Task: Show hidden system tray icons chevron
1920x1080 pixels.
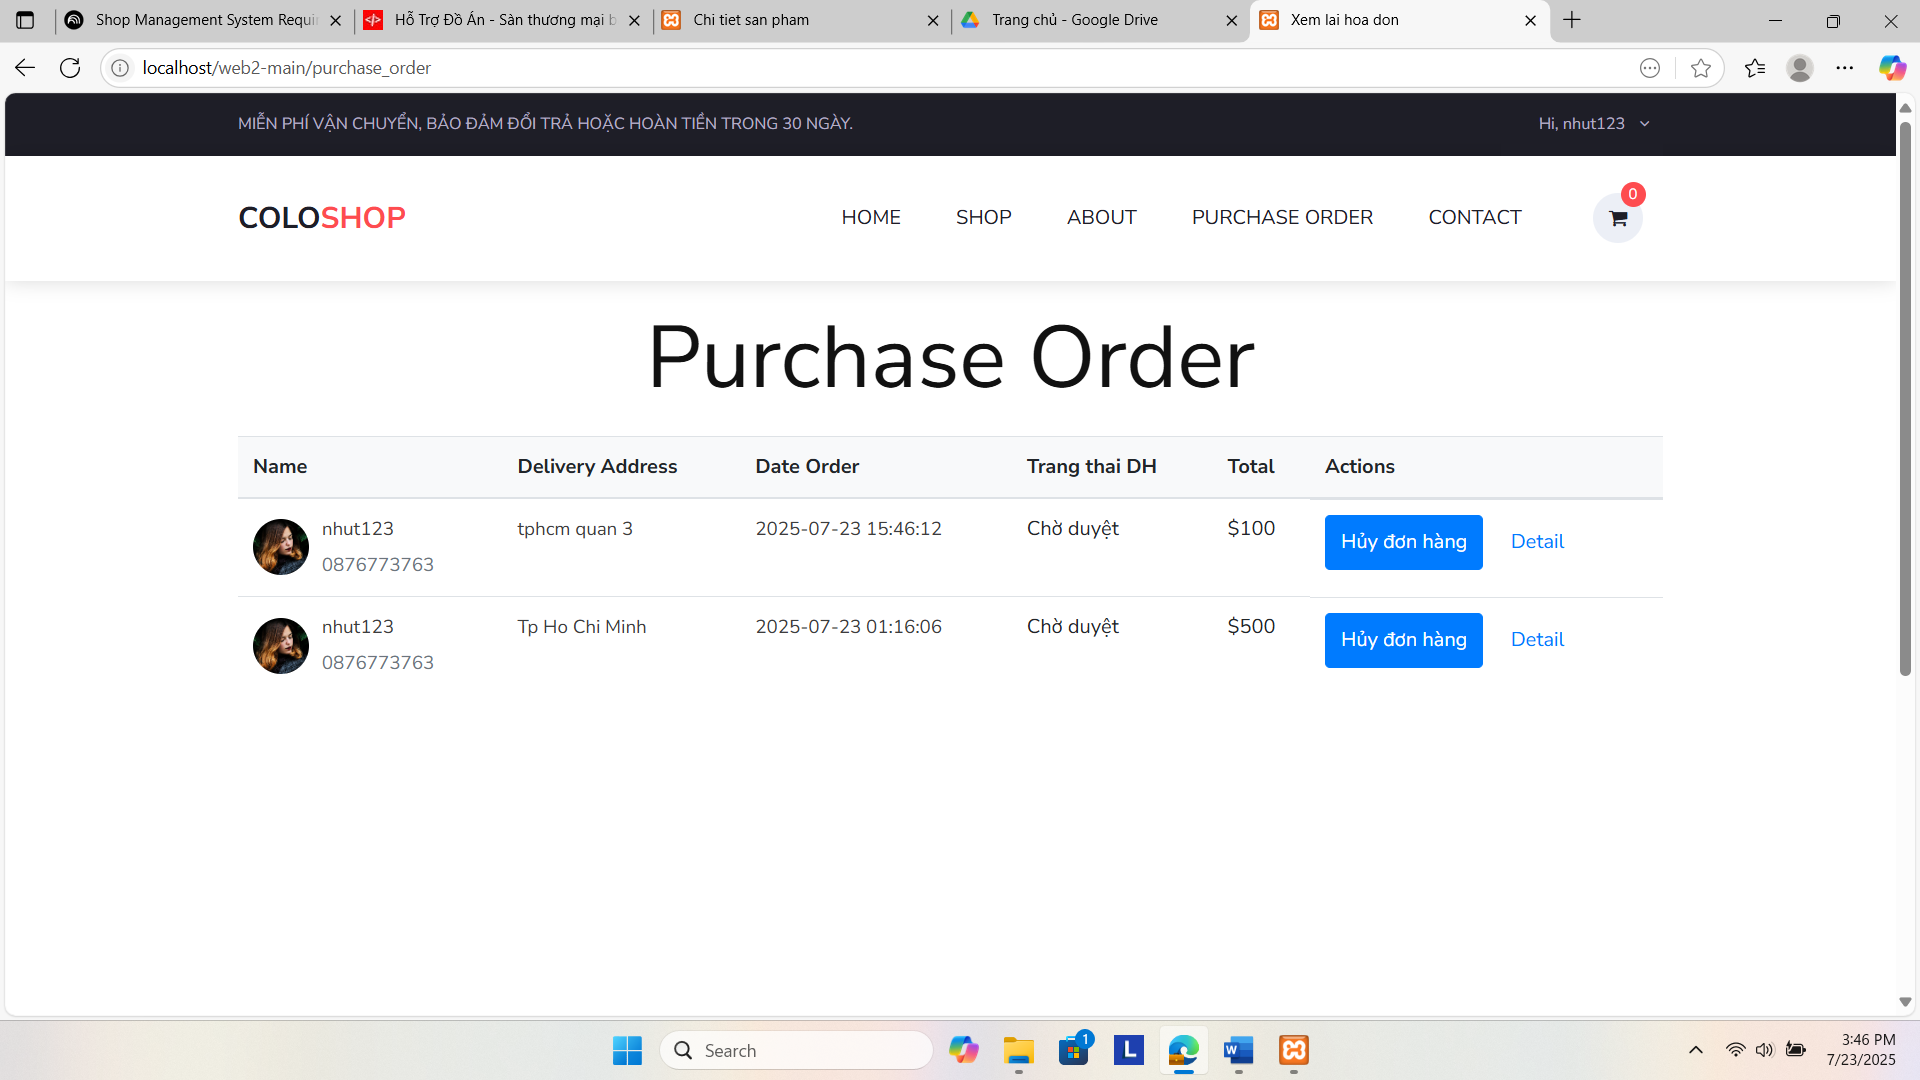Action: click(x=1695, y=1050)
